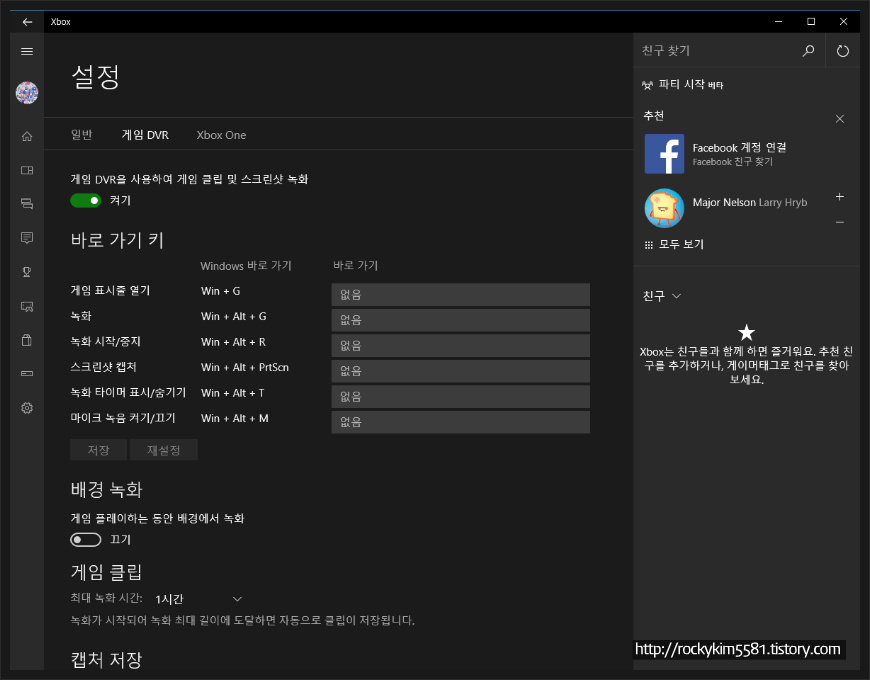Click the Win + Alt + M text
The image size is (870, 680).
pyautogui.click(x=235, y=419)
